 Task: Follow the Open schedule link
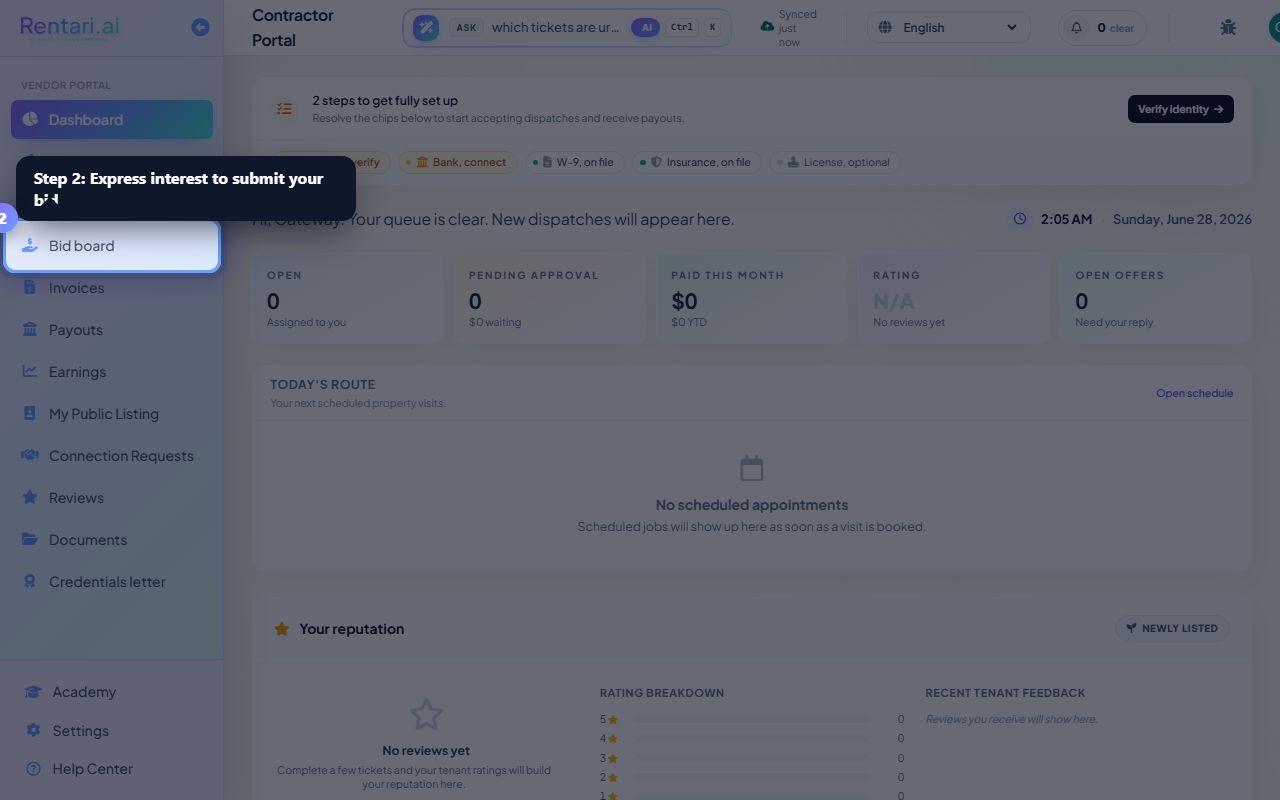(1194, 393)
